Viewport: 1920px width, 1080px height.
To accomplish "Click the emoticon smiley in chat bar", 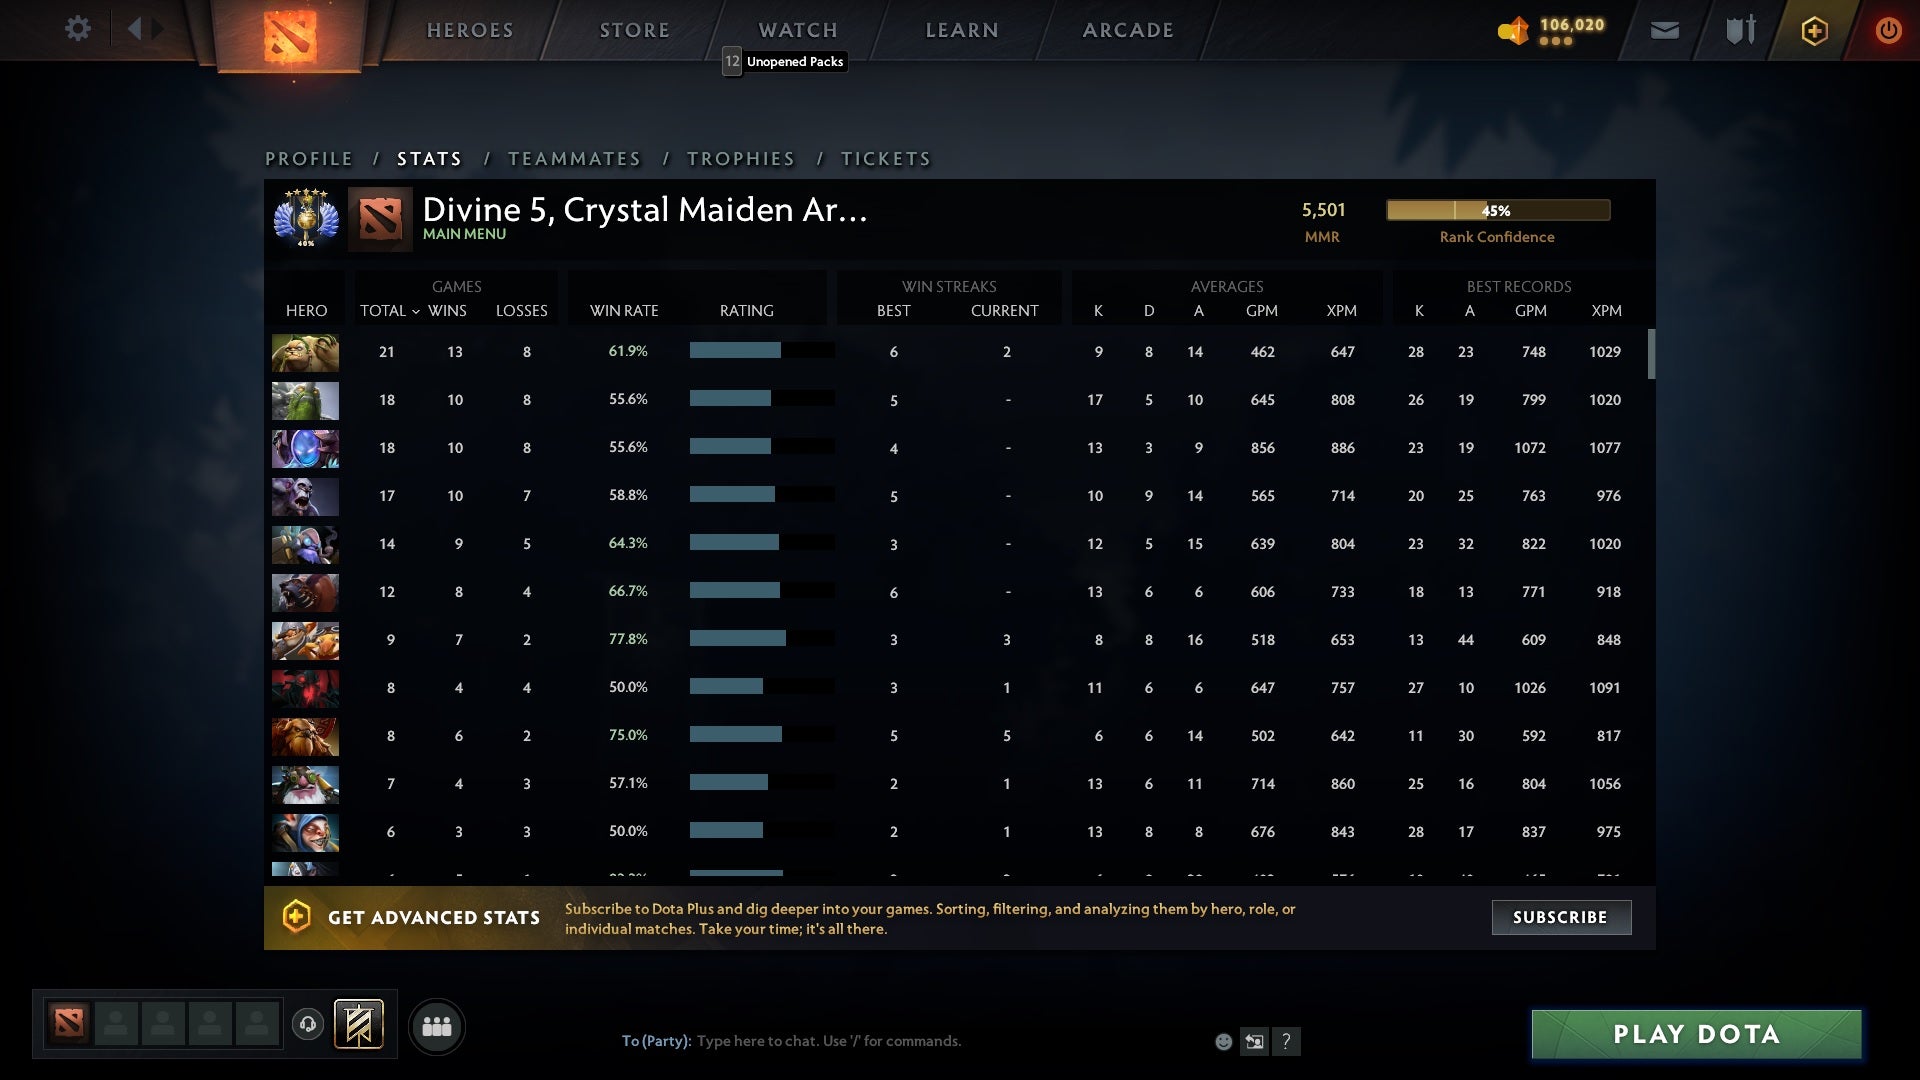I will click(1222, 1041).
